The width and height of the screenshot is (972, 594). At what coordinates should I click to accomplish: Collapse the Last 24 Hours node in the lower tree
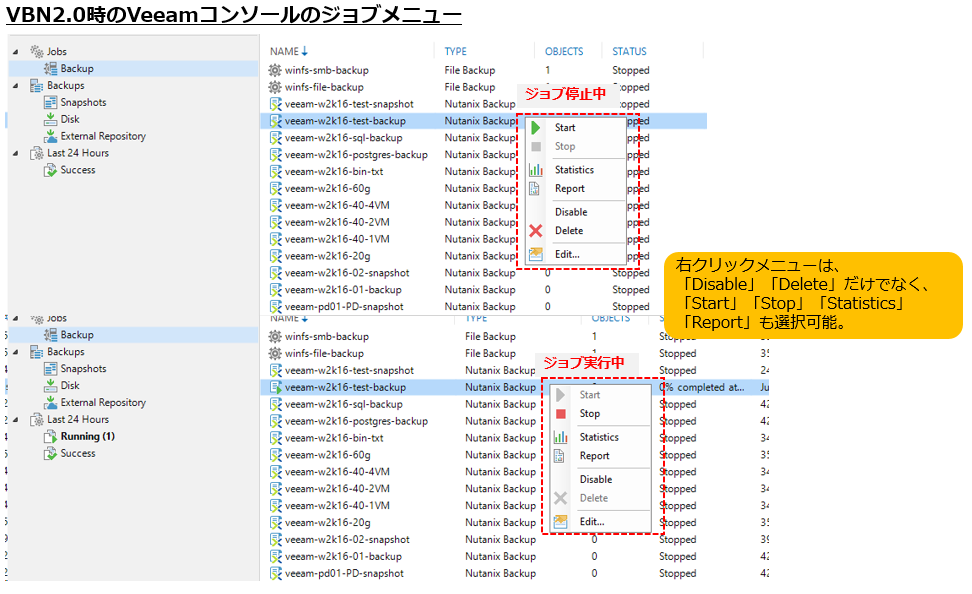pyautogui.click(x=15, y=420)
